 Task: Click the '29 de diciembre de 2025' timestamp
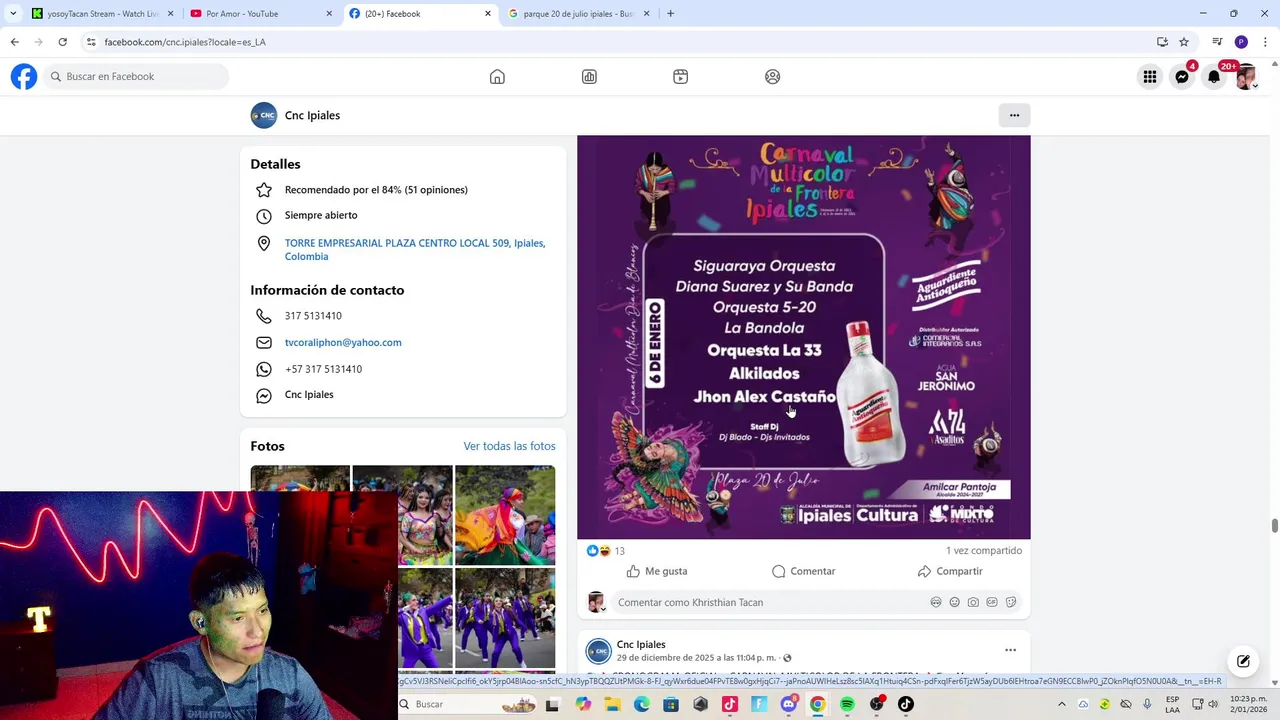[696, 658]
